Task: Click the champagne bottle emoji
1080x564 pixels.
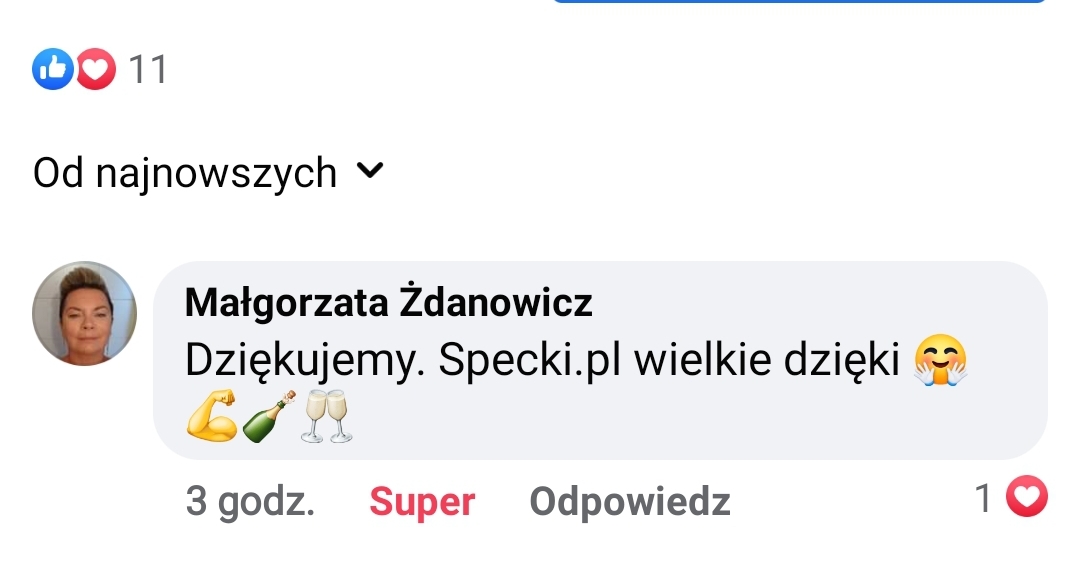Action: tap(269, 416)
